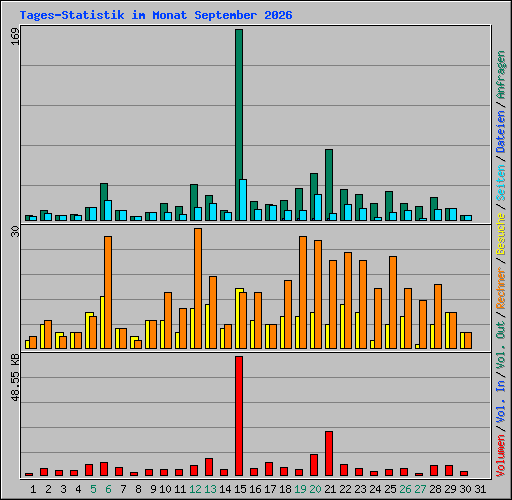Click the red Volumen bar for day 21

[329, 453]
